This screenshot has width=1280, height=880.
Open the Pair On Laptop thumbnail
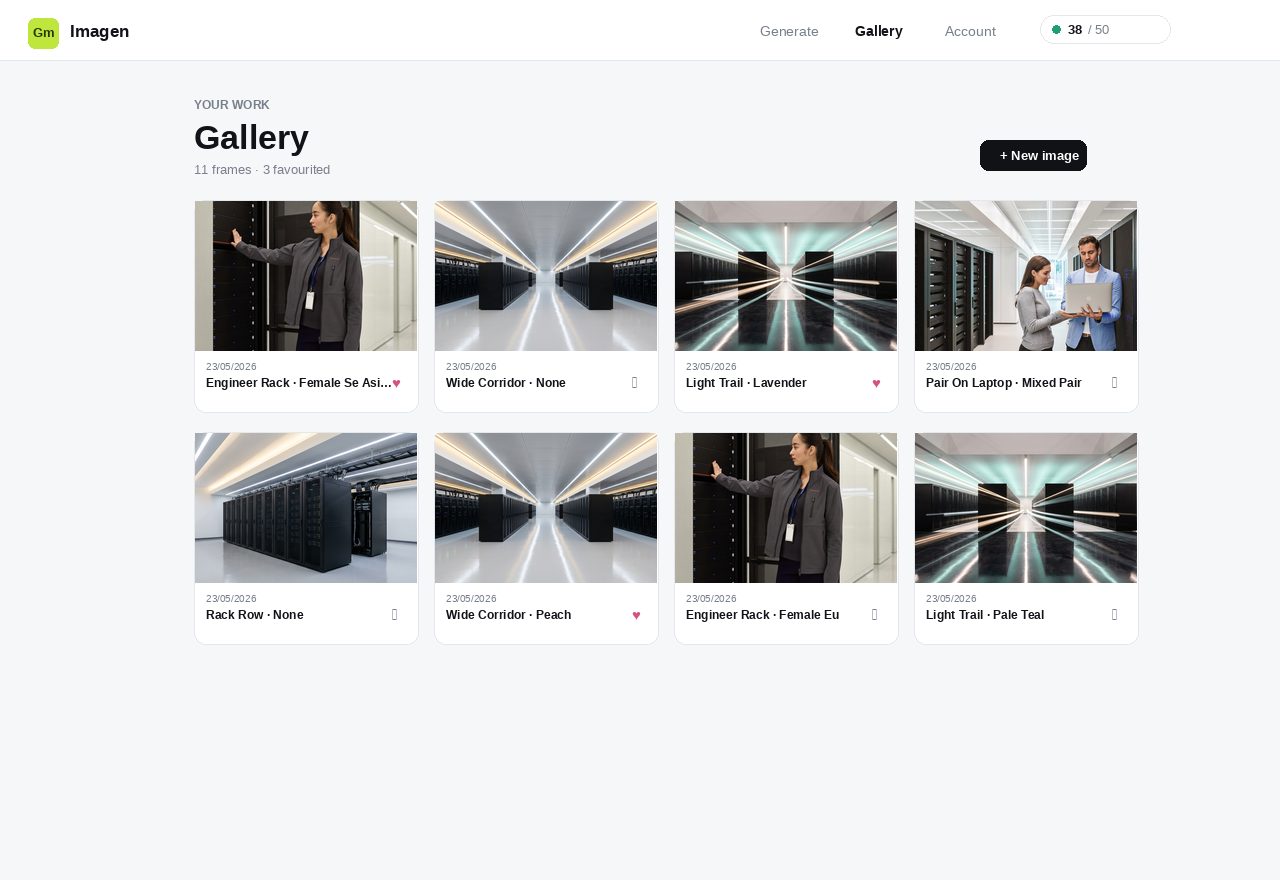pyautogui.click(x=1026, y=276)
